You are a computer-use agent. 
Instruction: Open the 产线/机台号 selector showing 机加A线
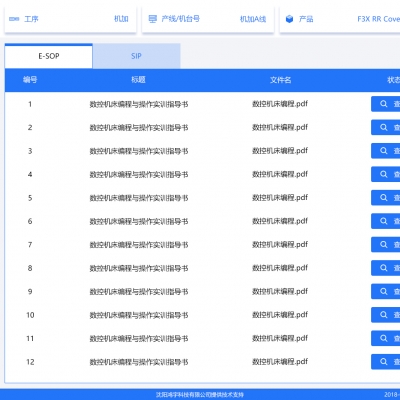click(208, 19)
